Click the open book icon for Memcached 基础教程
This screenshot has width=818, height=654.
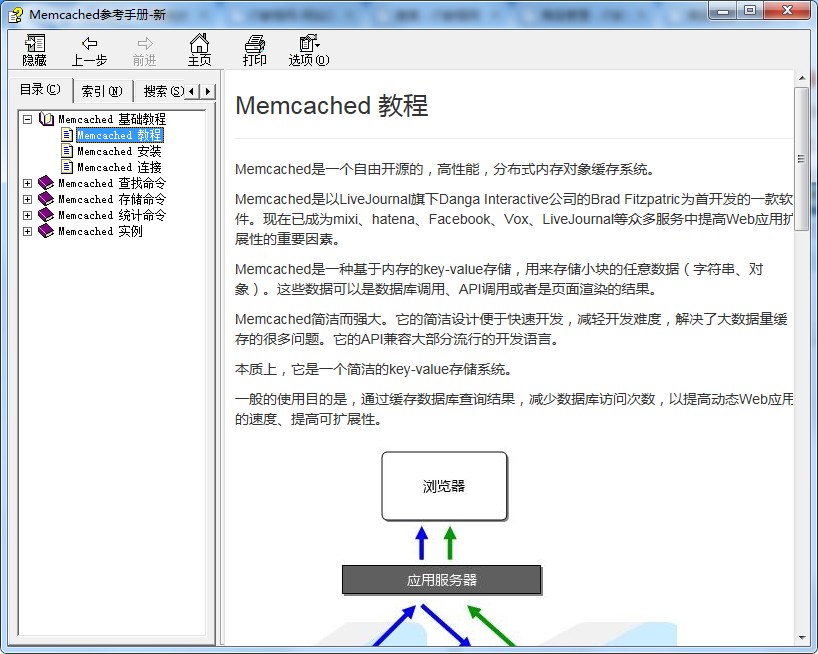point(47,119)
